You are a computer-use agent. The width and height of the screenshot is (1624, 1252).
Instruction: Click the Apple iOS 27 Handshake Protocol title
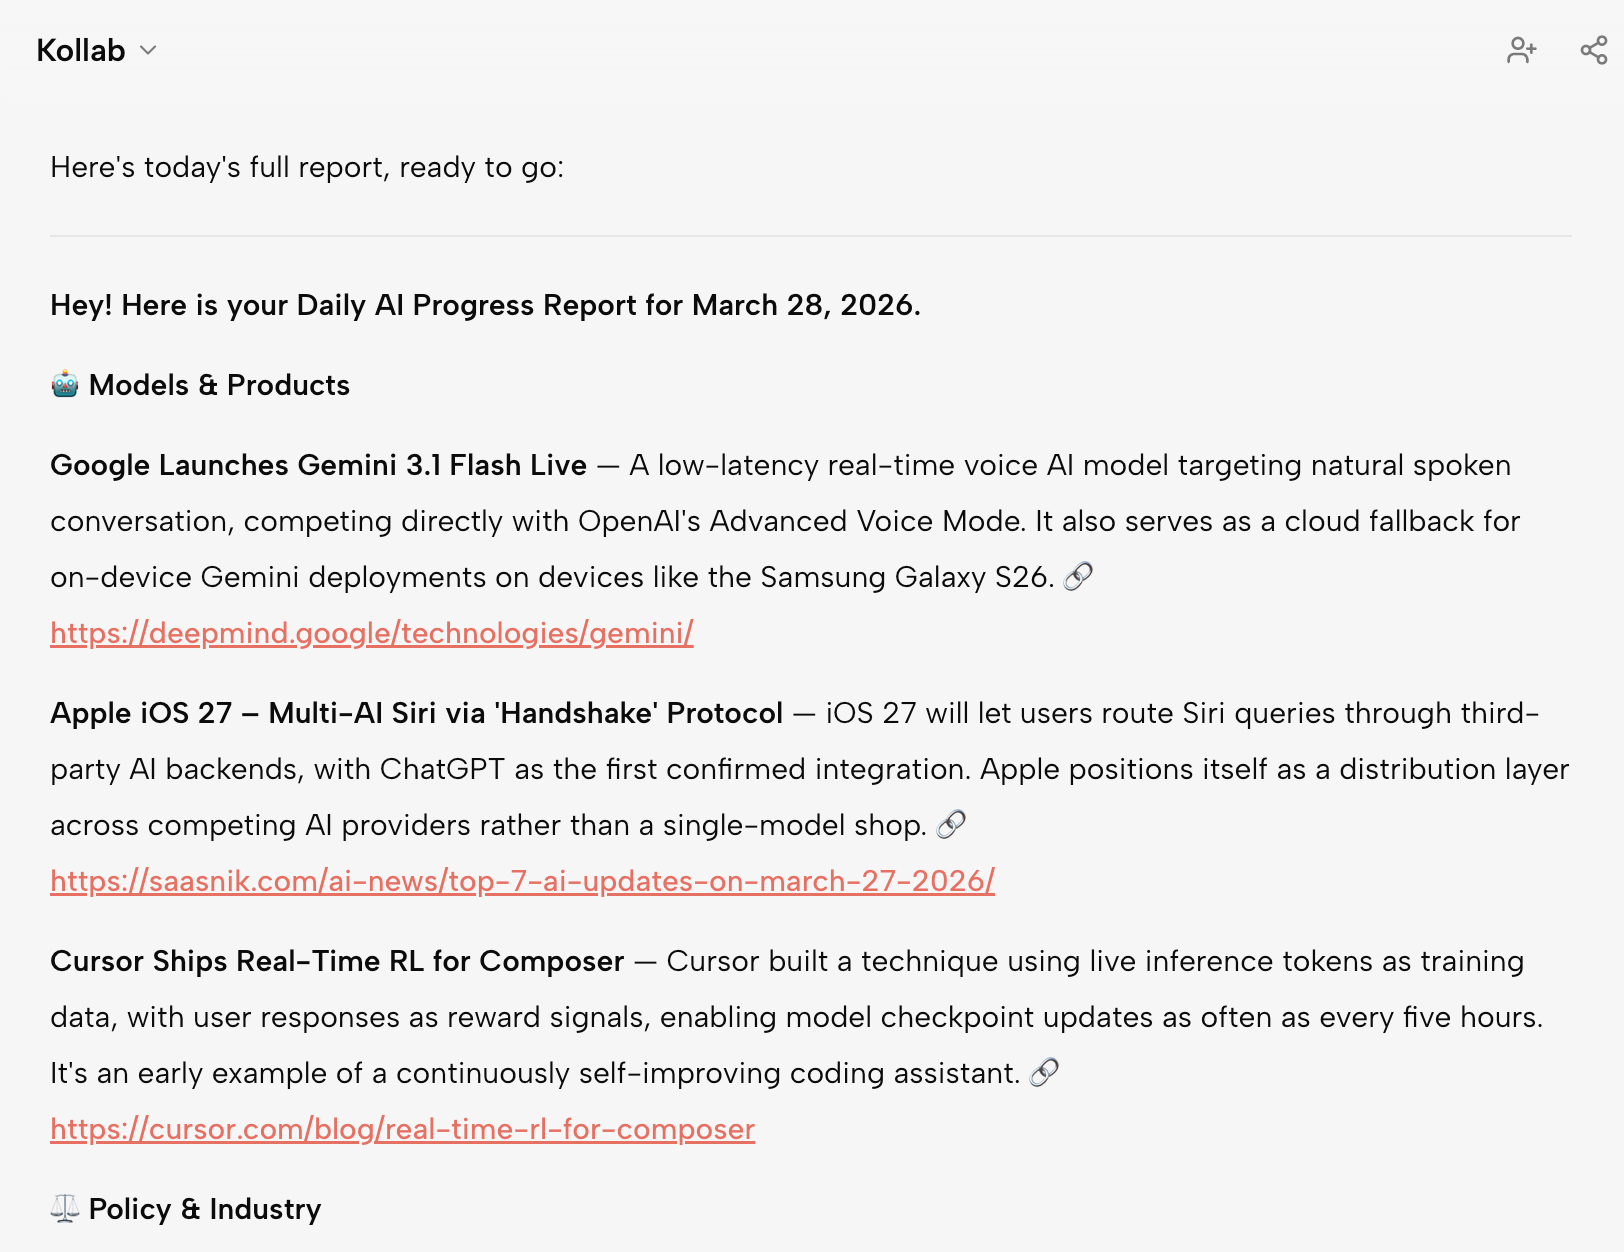416,713
